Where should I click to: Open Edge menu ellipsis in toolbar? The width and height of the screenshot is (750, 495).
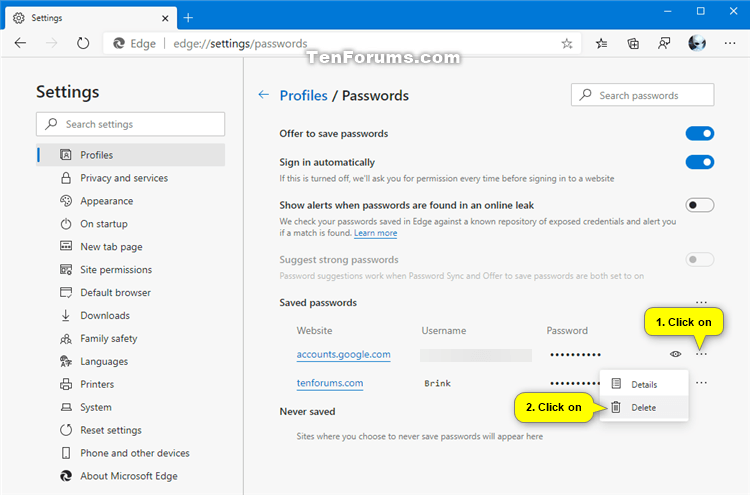tap(728, 43)
